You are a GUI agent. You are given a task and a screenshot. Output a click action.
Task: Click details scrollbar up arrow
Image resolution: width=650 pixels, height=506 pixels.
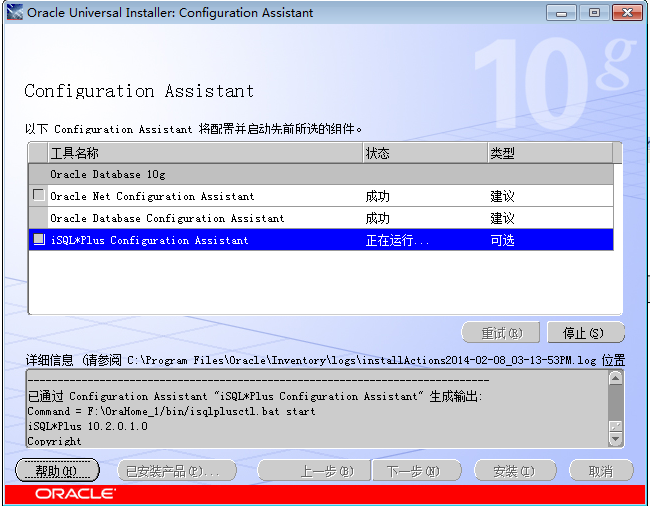click(616, 378)
